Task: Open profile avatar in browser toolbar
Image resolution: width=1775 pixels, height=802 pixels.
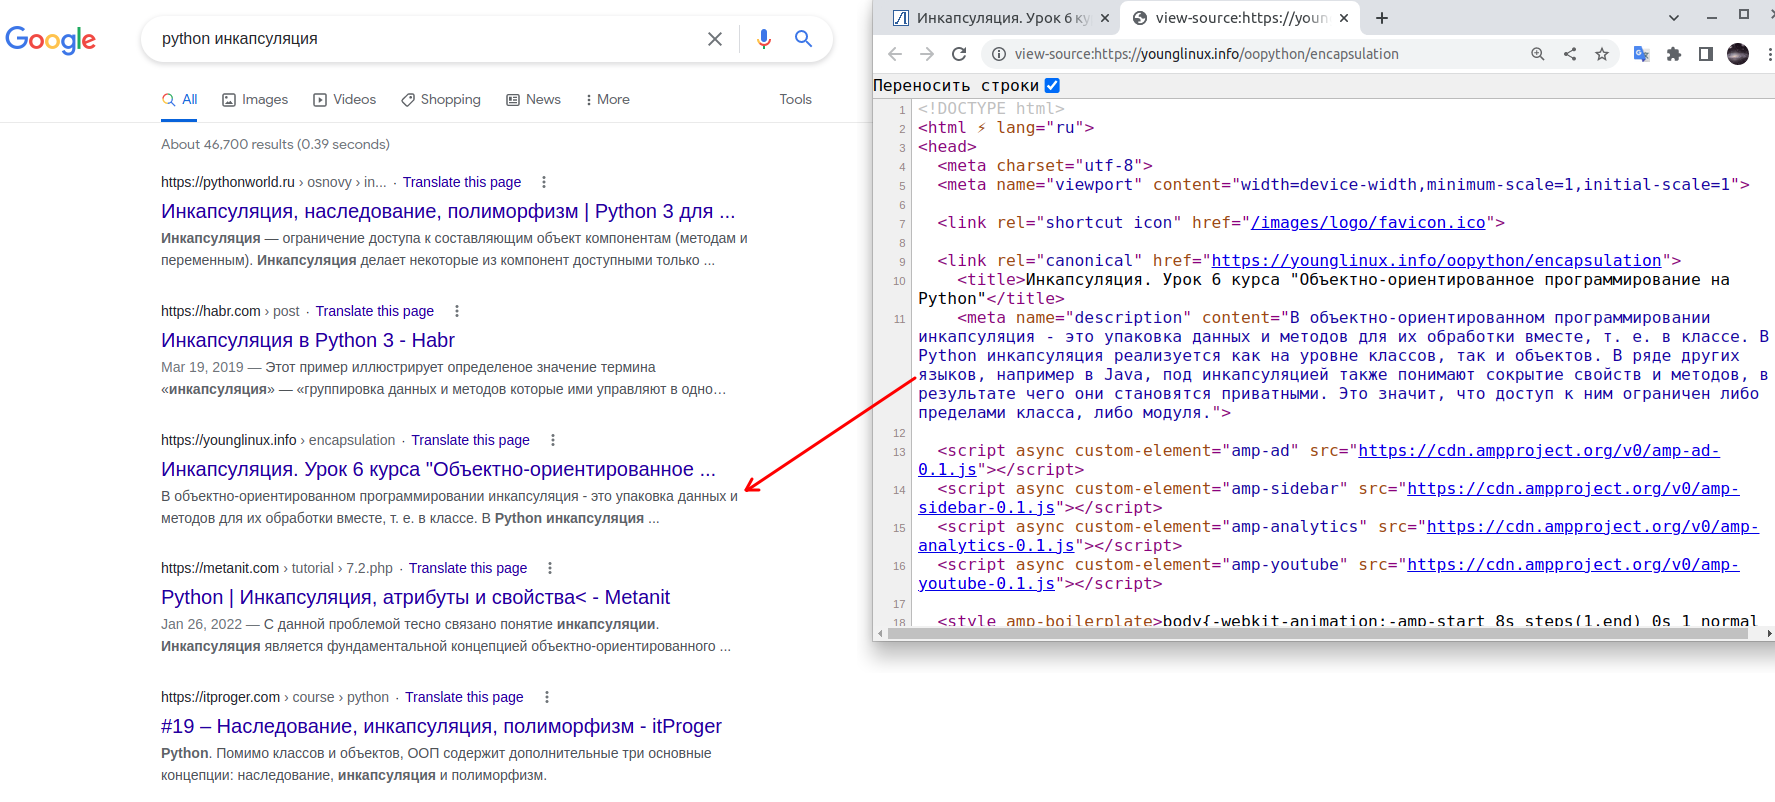Action: 1738,54
